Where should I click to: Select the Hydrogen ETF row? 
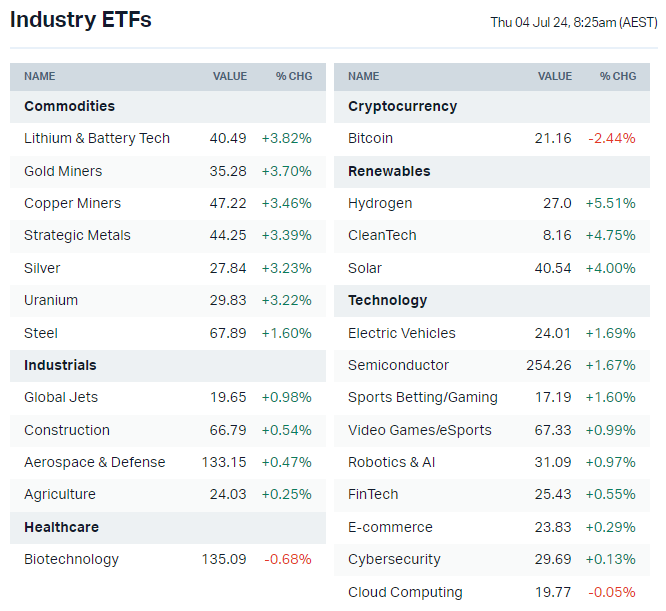380,203
